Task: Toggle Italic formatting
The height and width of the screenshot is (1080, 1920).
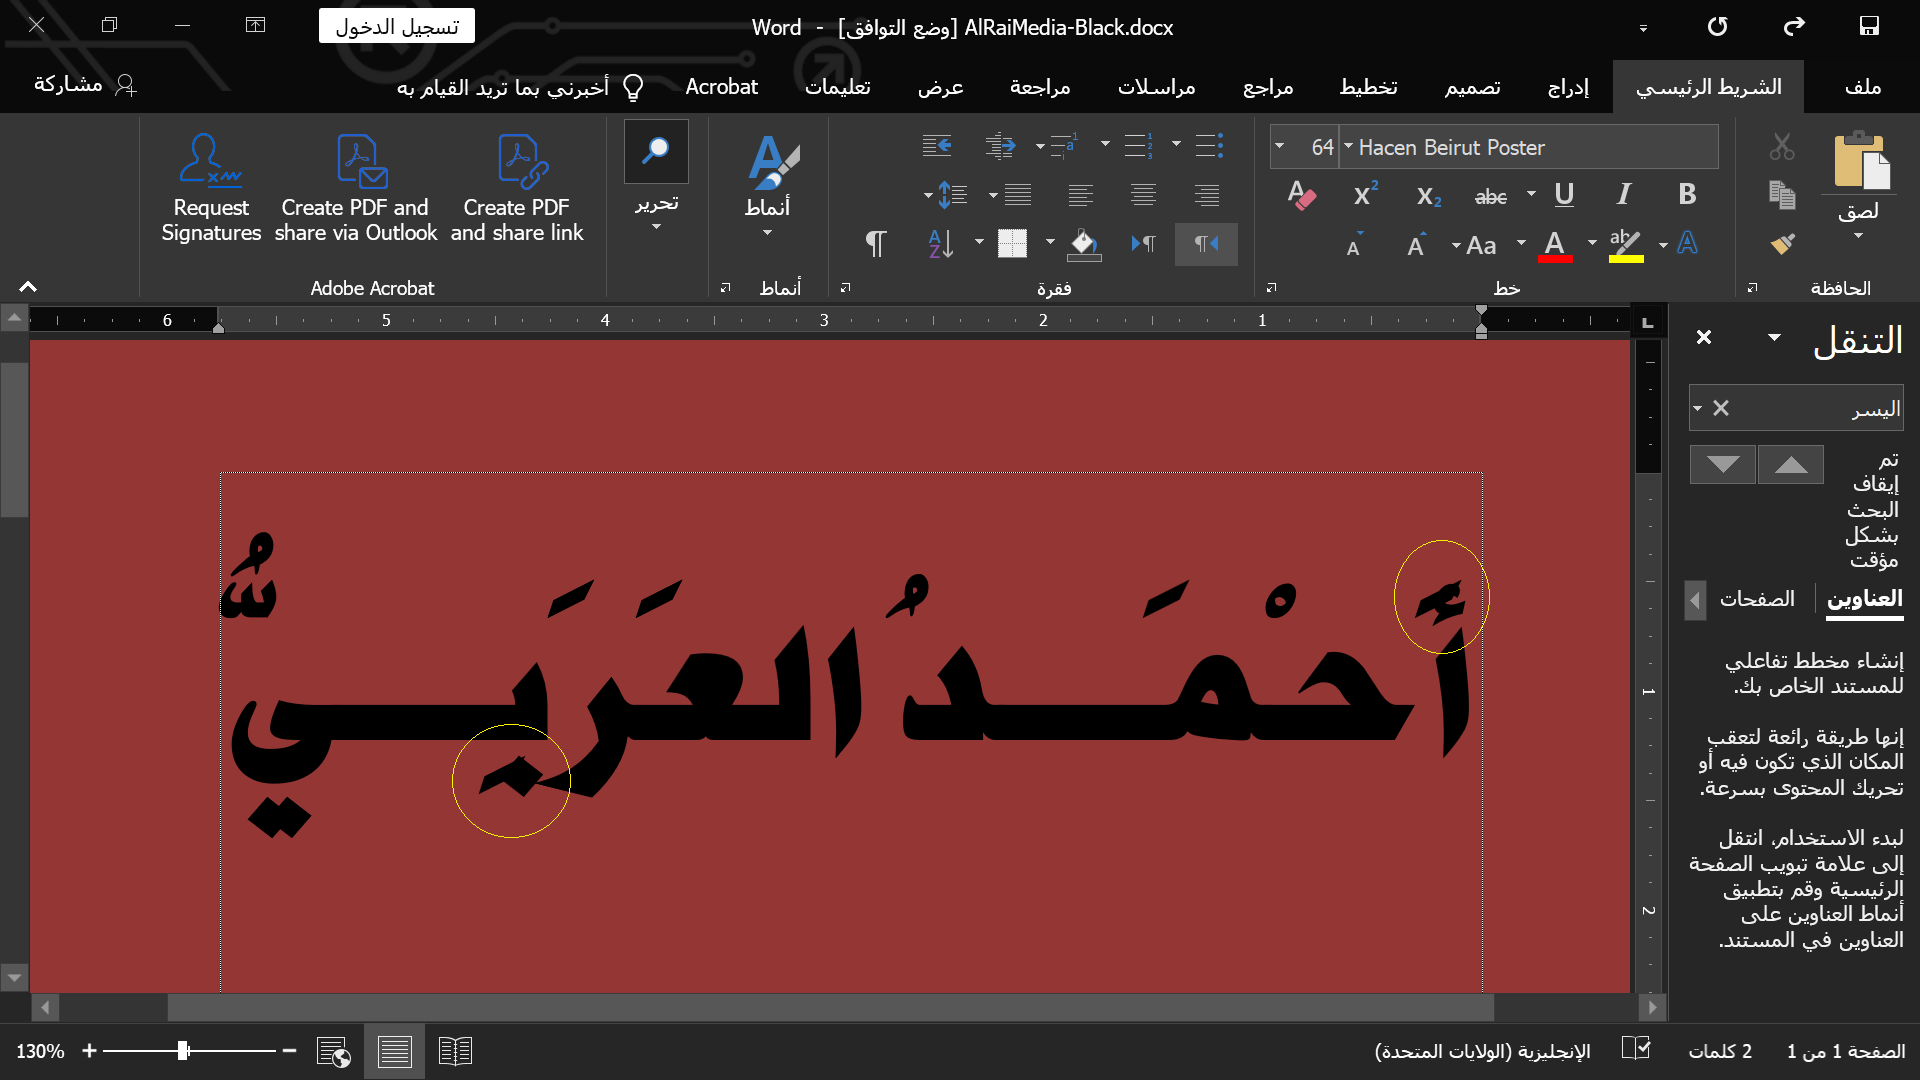Action: click(x=1624, y=195)
